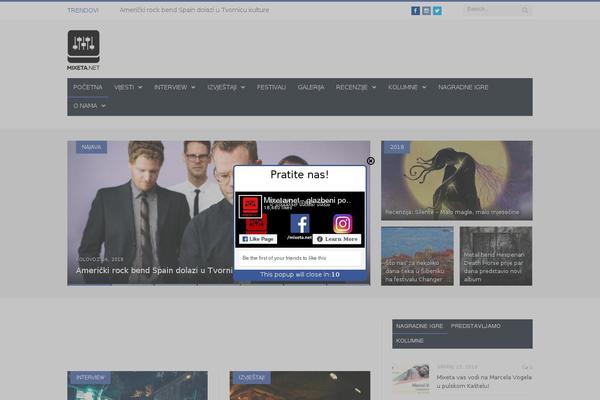Expand the VIJESTI dropdown menu
The width and height of the screenshot is (600, 400).
coord(128,87)
